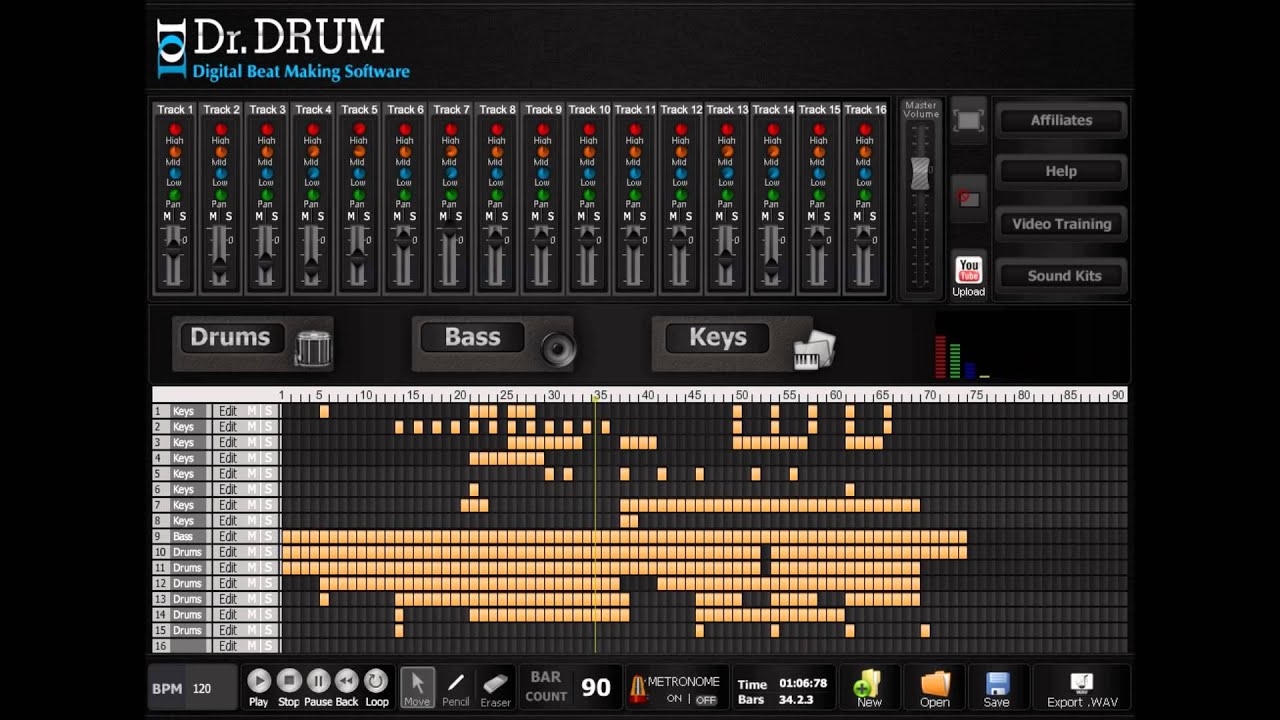The image size is (1280, 720).
Task: Click Track 9 Low EQ knob
Action: click(543, 174)
